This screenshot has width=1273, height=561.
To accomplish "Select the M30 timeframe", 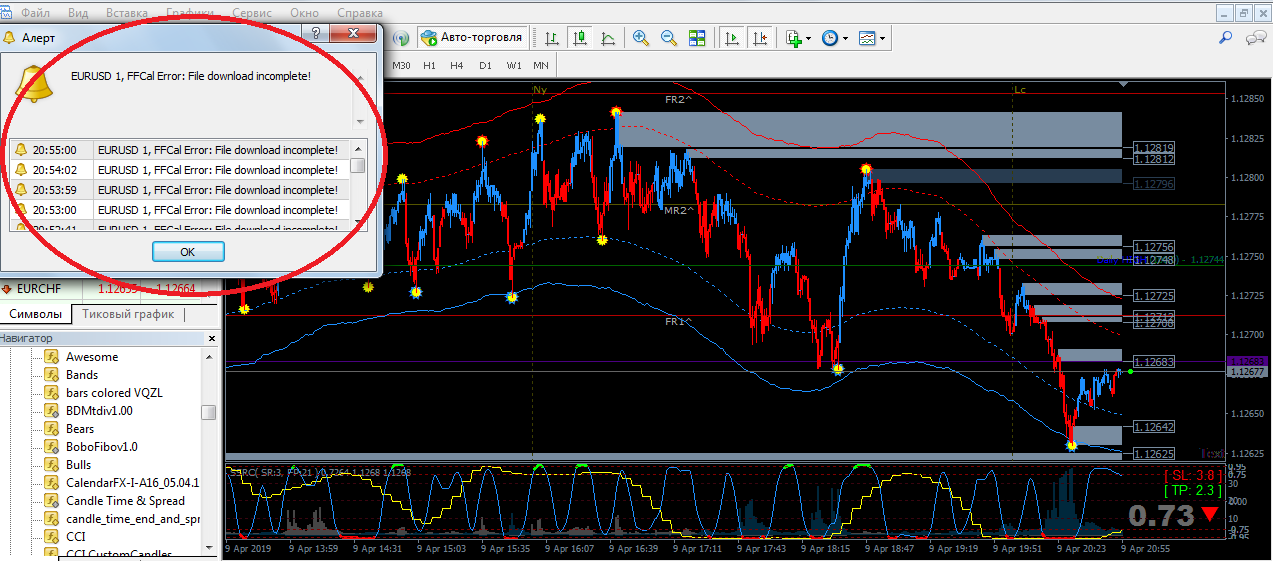I will (x=401, y=65).
